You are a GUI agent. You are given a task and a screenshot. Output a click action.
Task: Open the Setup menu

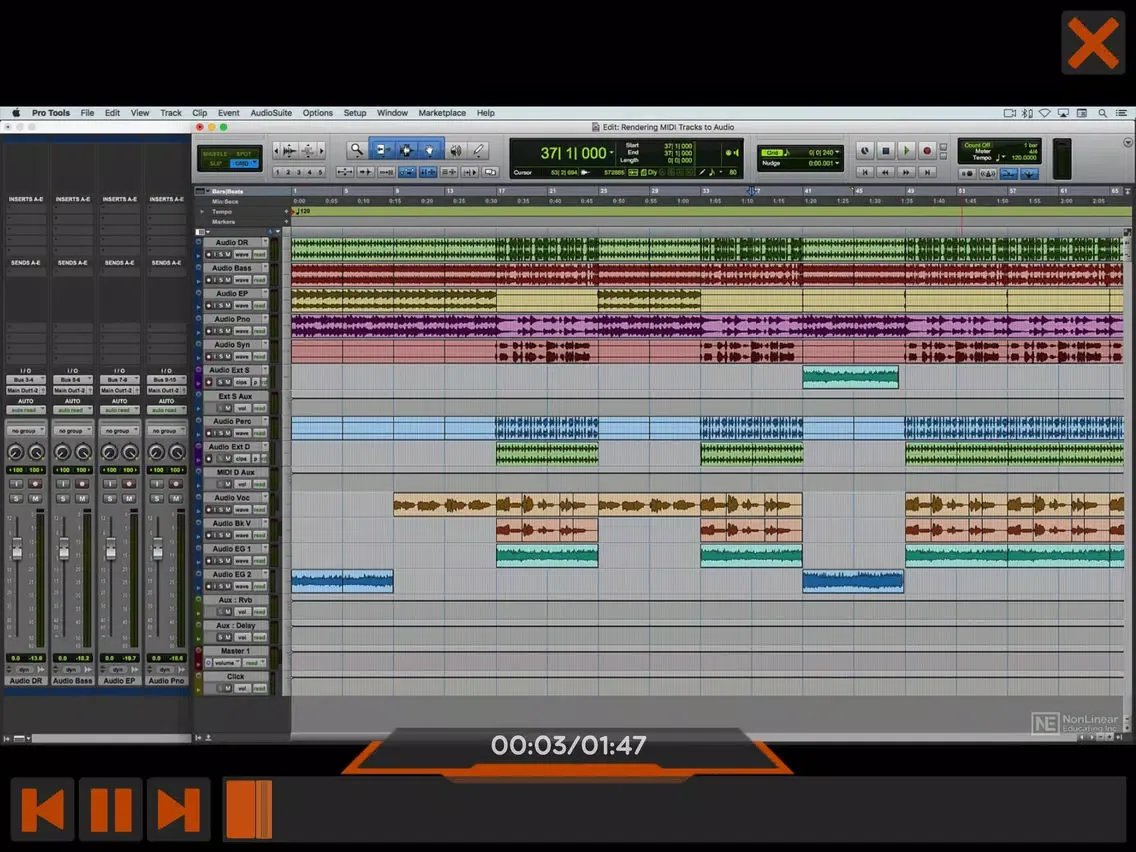pyautogui.click(x=354, y=113)
